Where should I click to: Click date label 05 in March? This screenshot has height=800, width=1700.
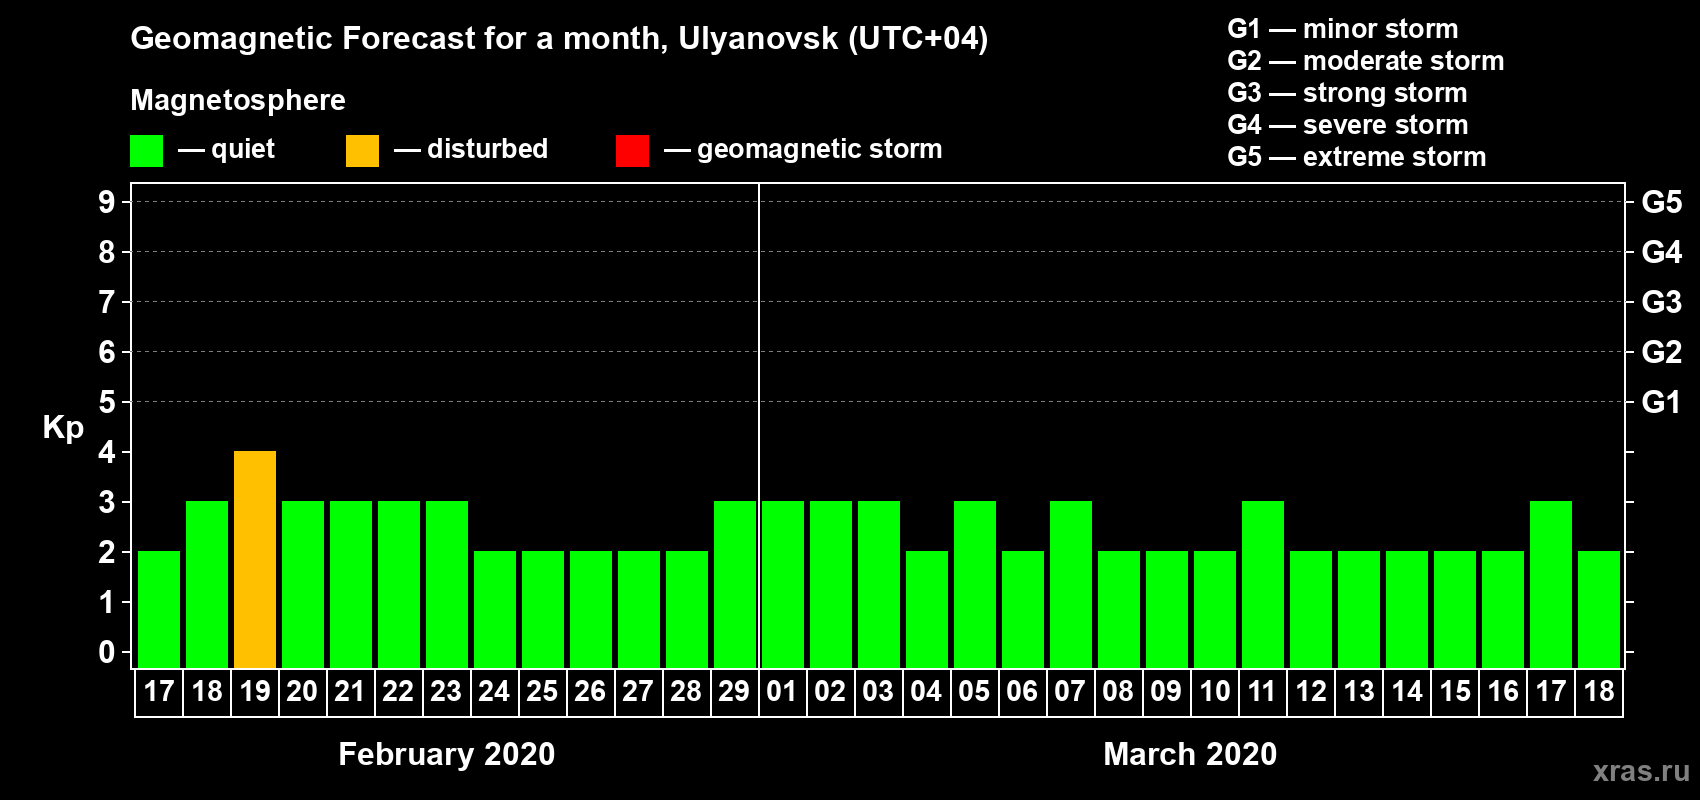pos(975,691)
